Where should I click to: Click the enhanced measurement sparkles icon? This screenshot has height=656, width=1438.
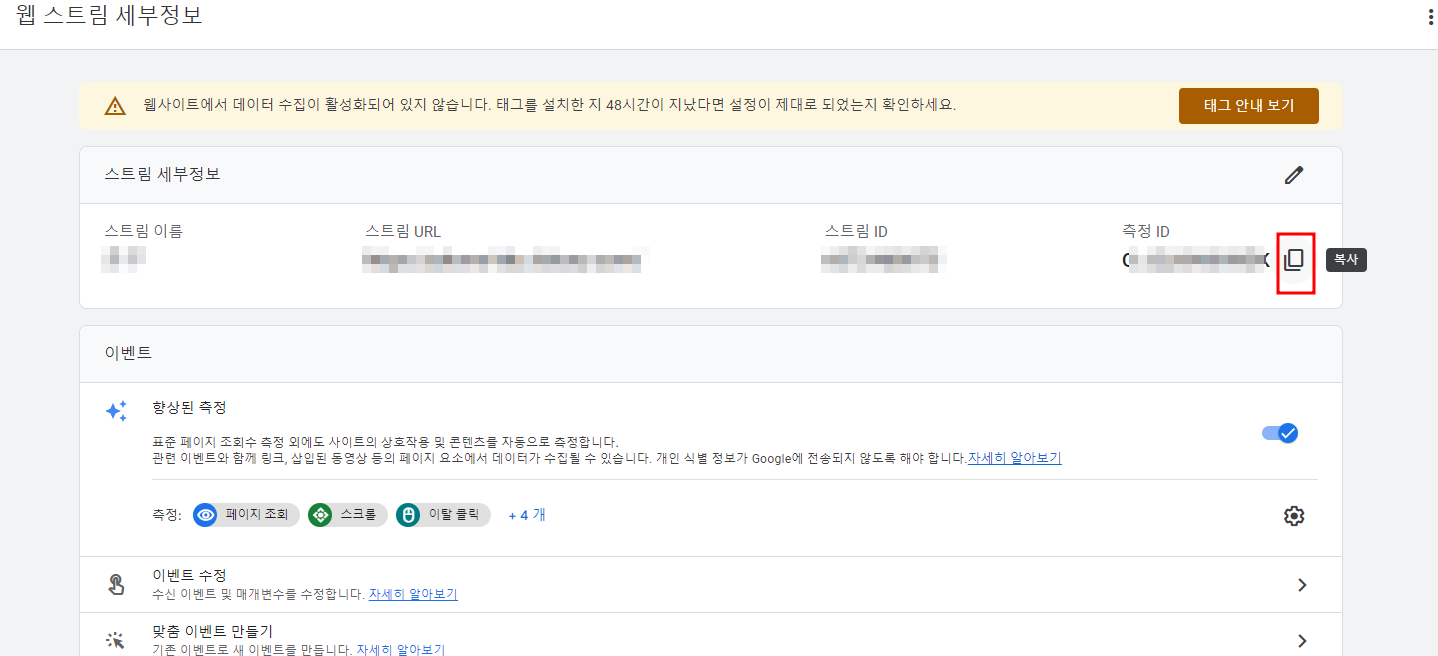coord(116,410)
